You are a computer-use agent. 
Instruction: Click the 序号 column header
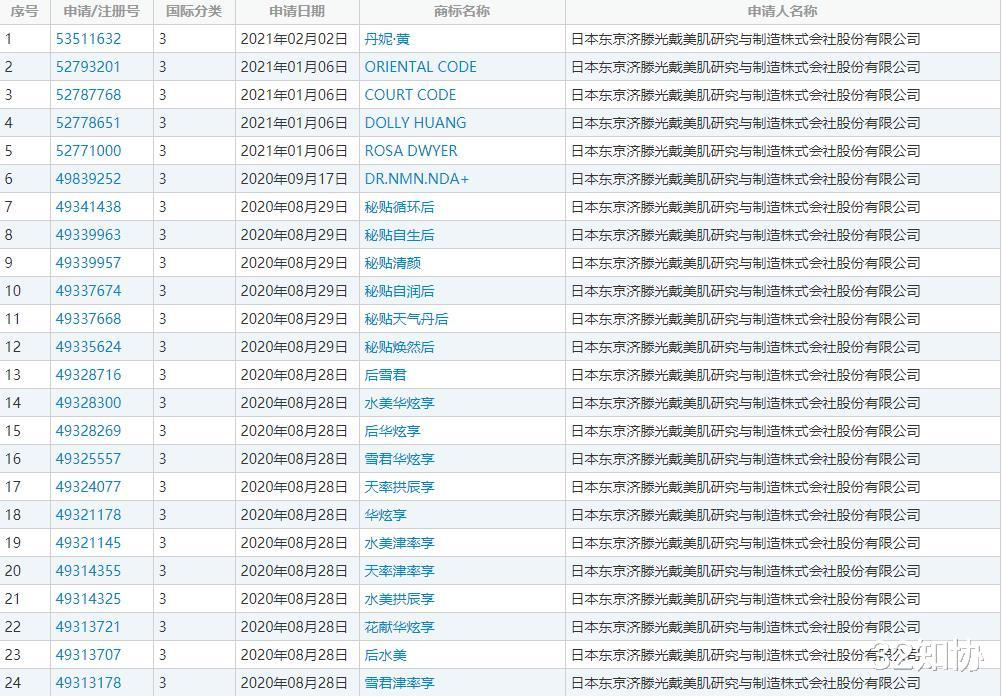[x=24, y=12]
